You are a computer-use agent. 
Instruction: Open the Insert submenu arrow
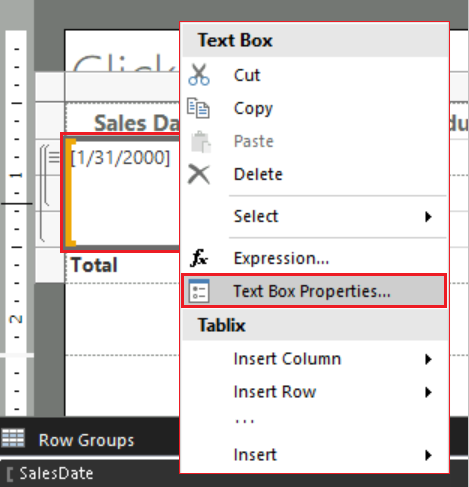429,455
